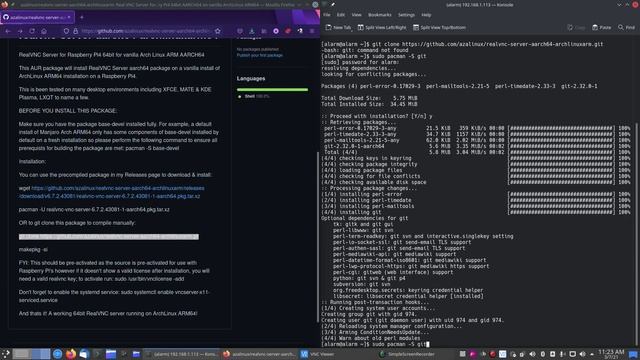Screen dimensions: 640x360
Task: Open Konsole Bookmarks menu
Action: [x=380, y=15]
